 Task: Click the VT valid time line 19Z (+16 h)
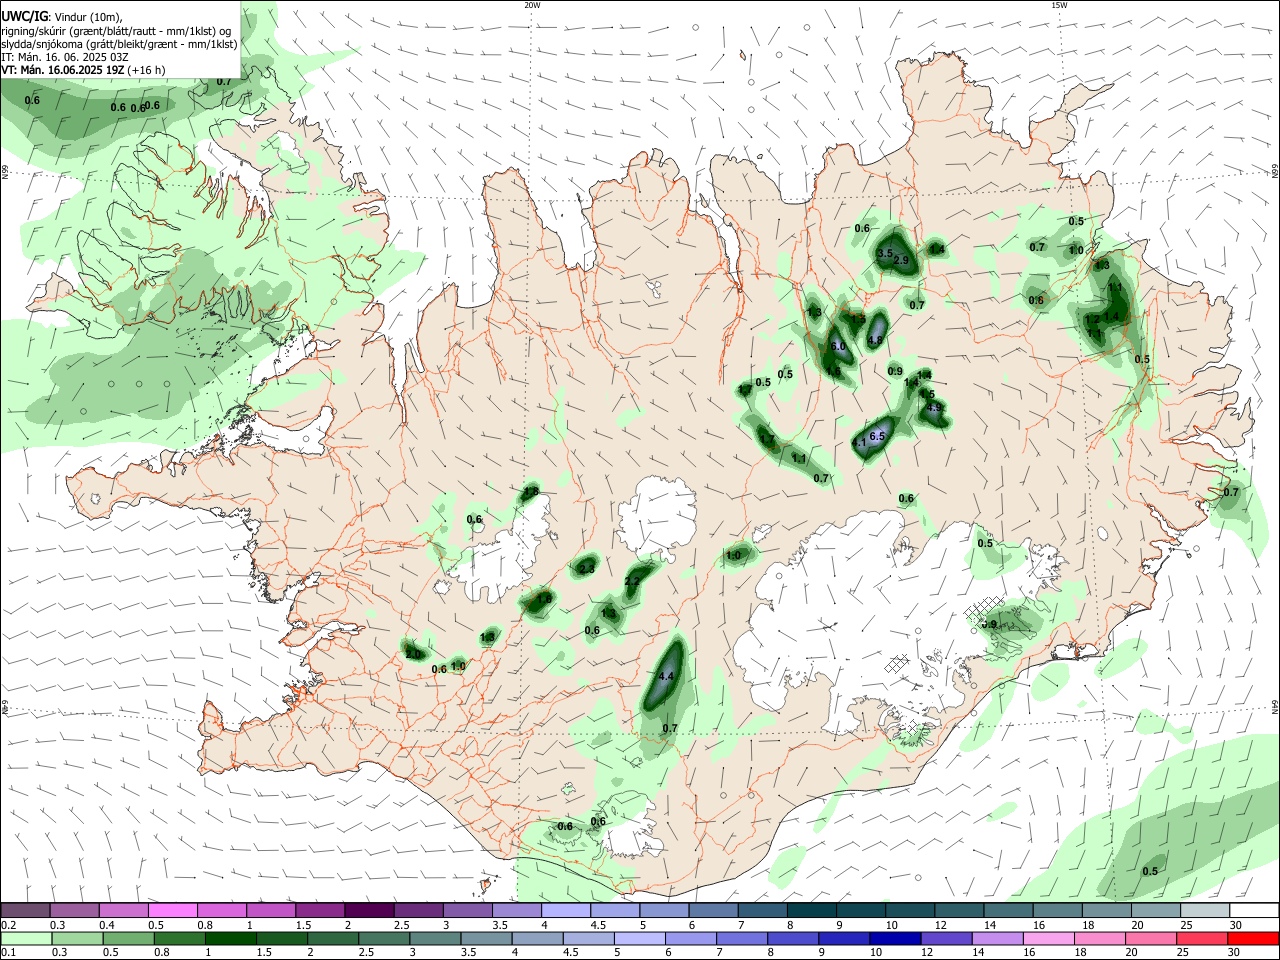tap(84, 70)
